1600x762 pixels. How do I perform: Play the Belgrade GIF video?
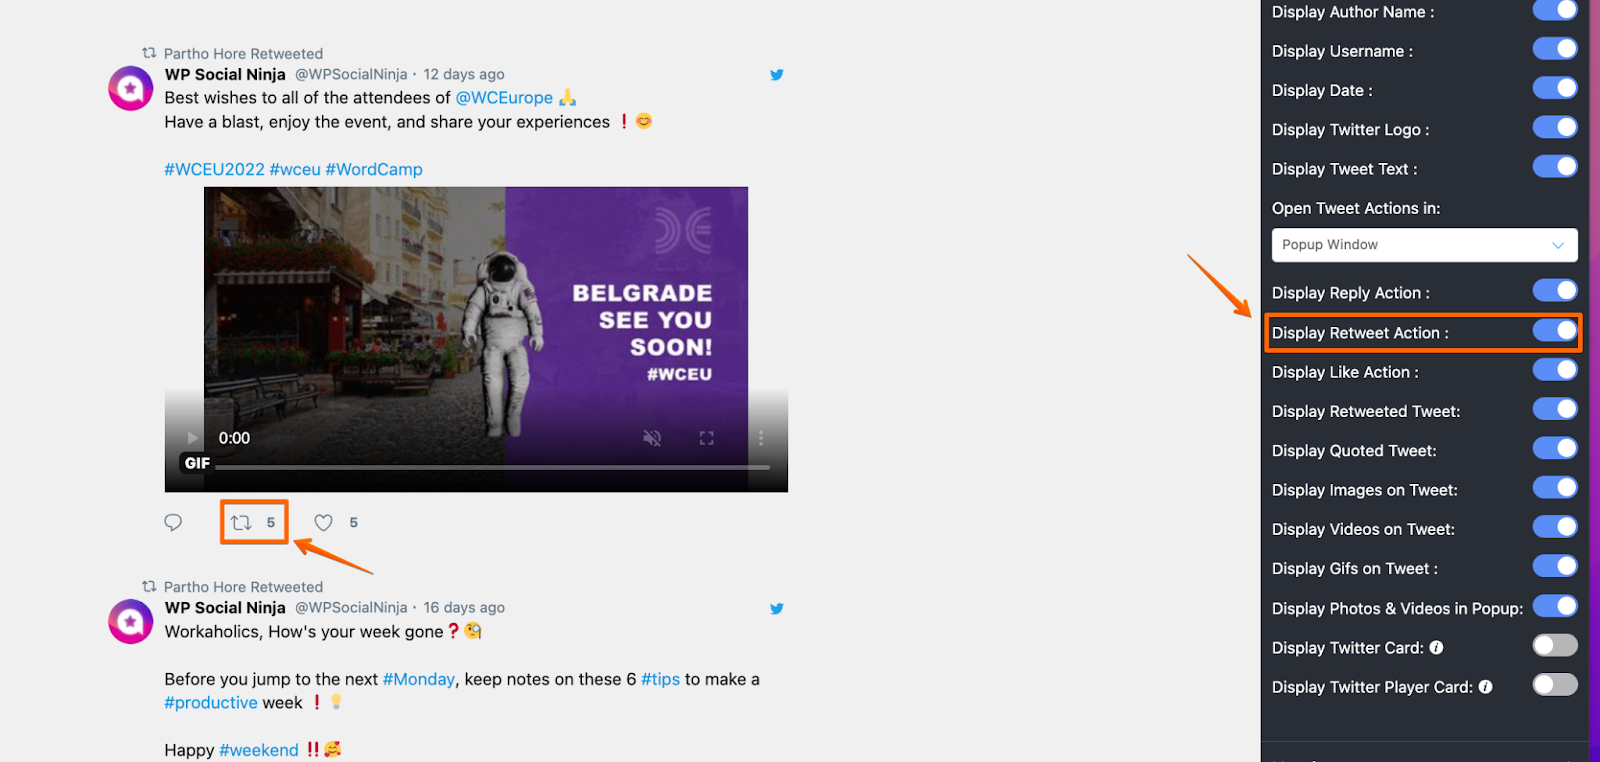tap(192, 438)
